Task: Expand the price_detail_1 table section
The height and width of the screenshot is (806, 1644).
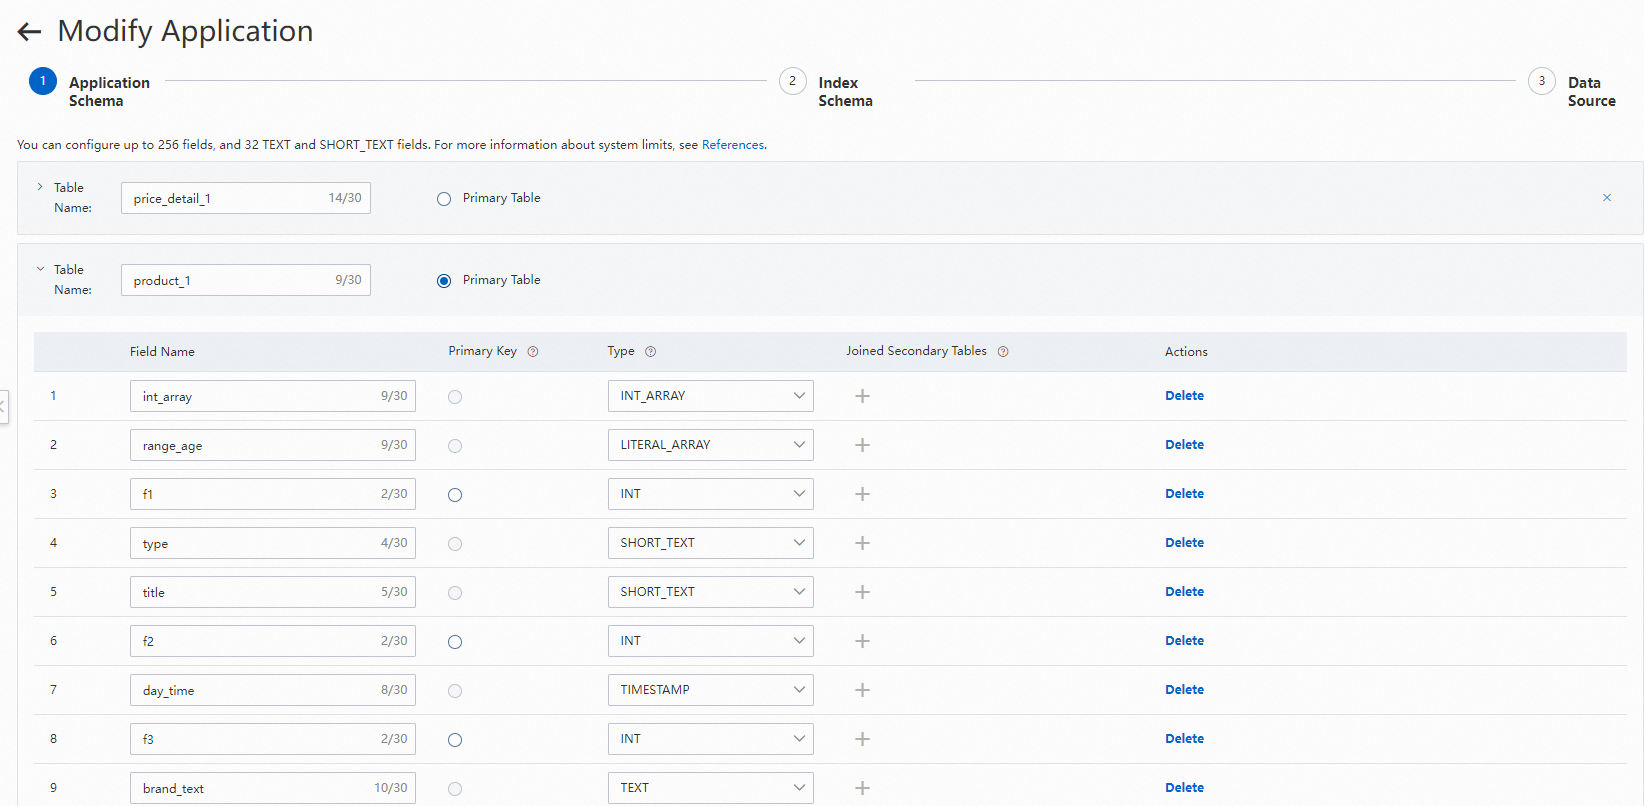Action: (x=40, y=187)
